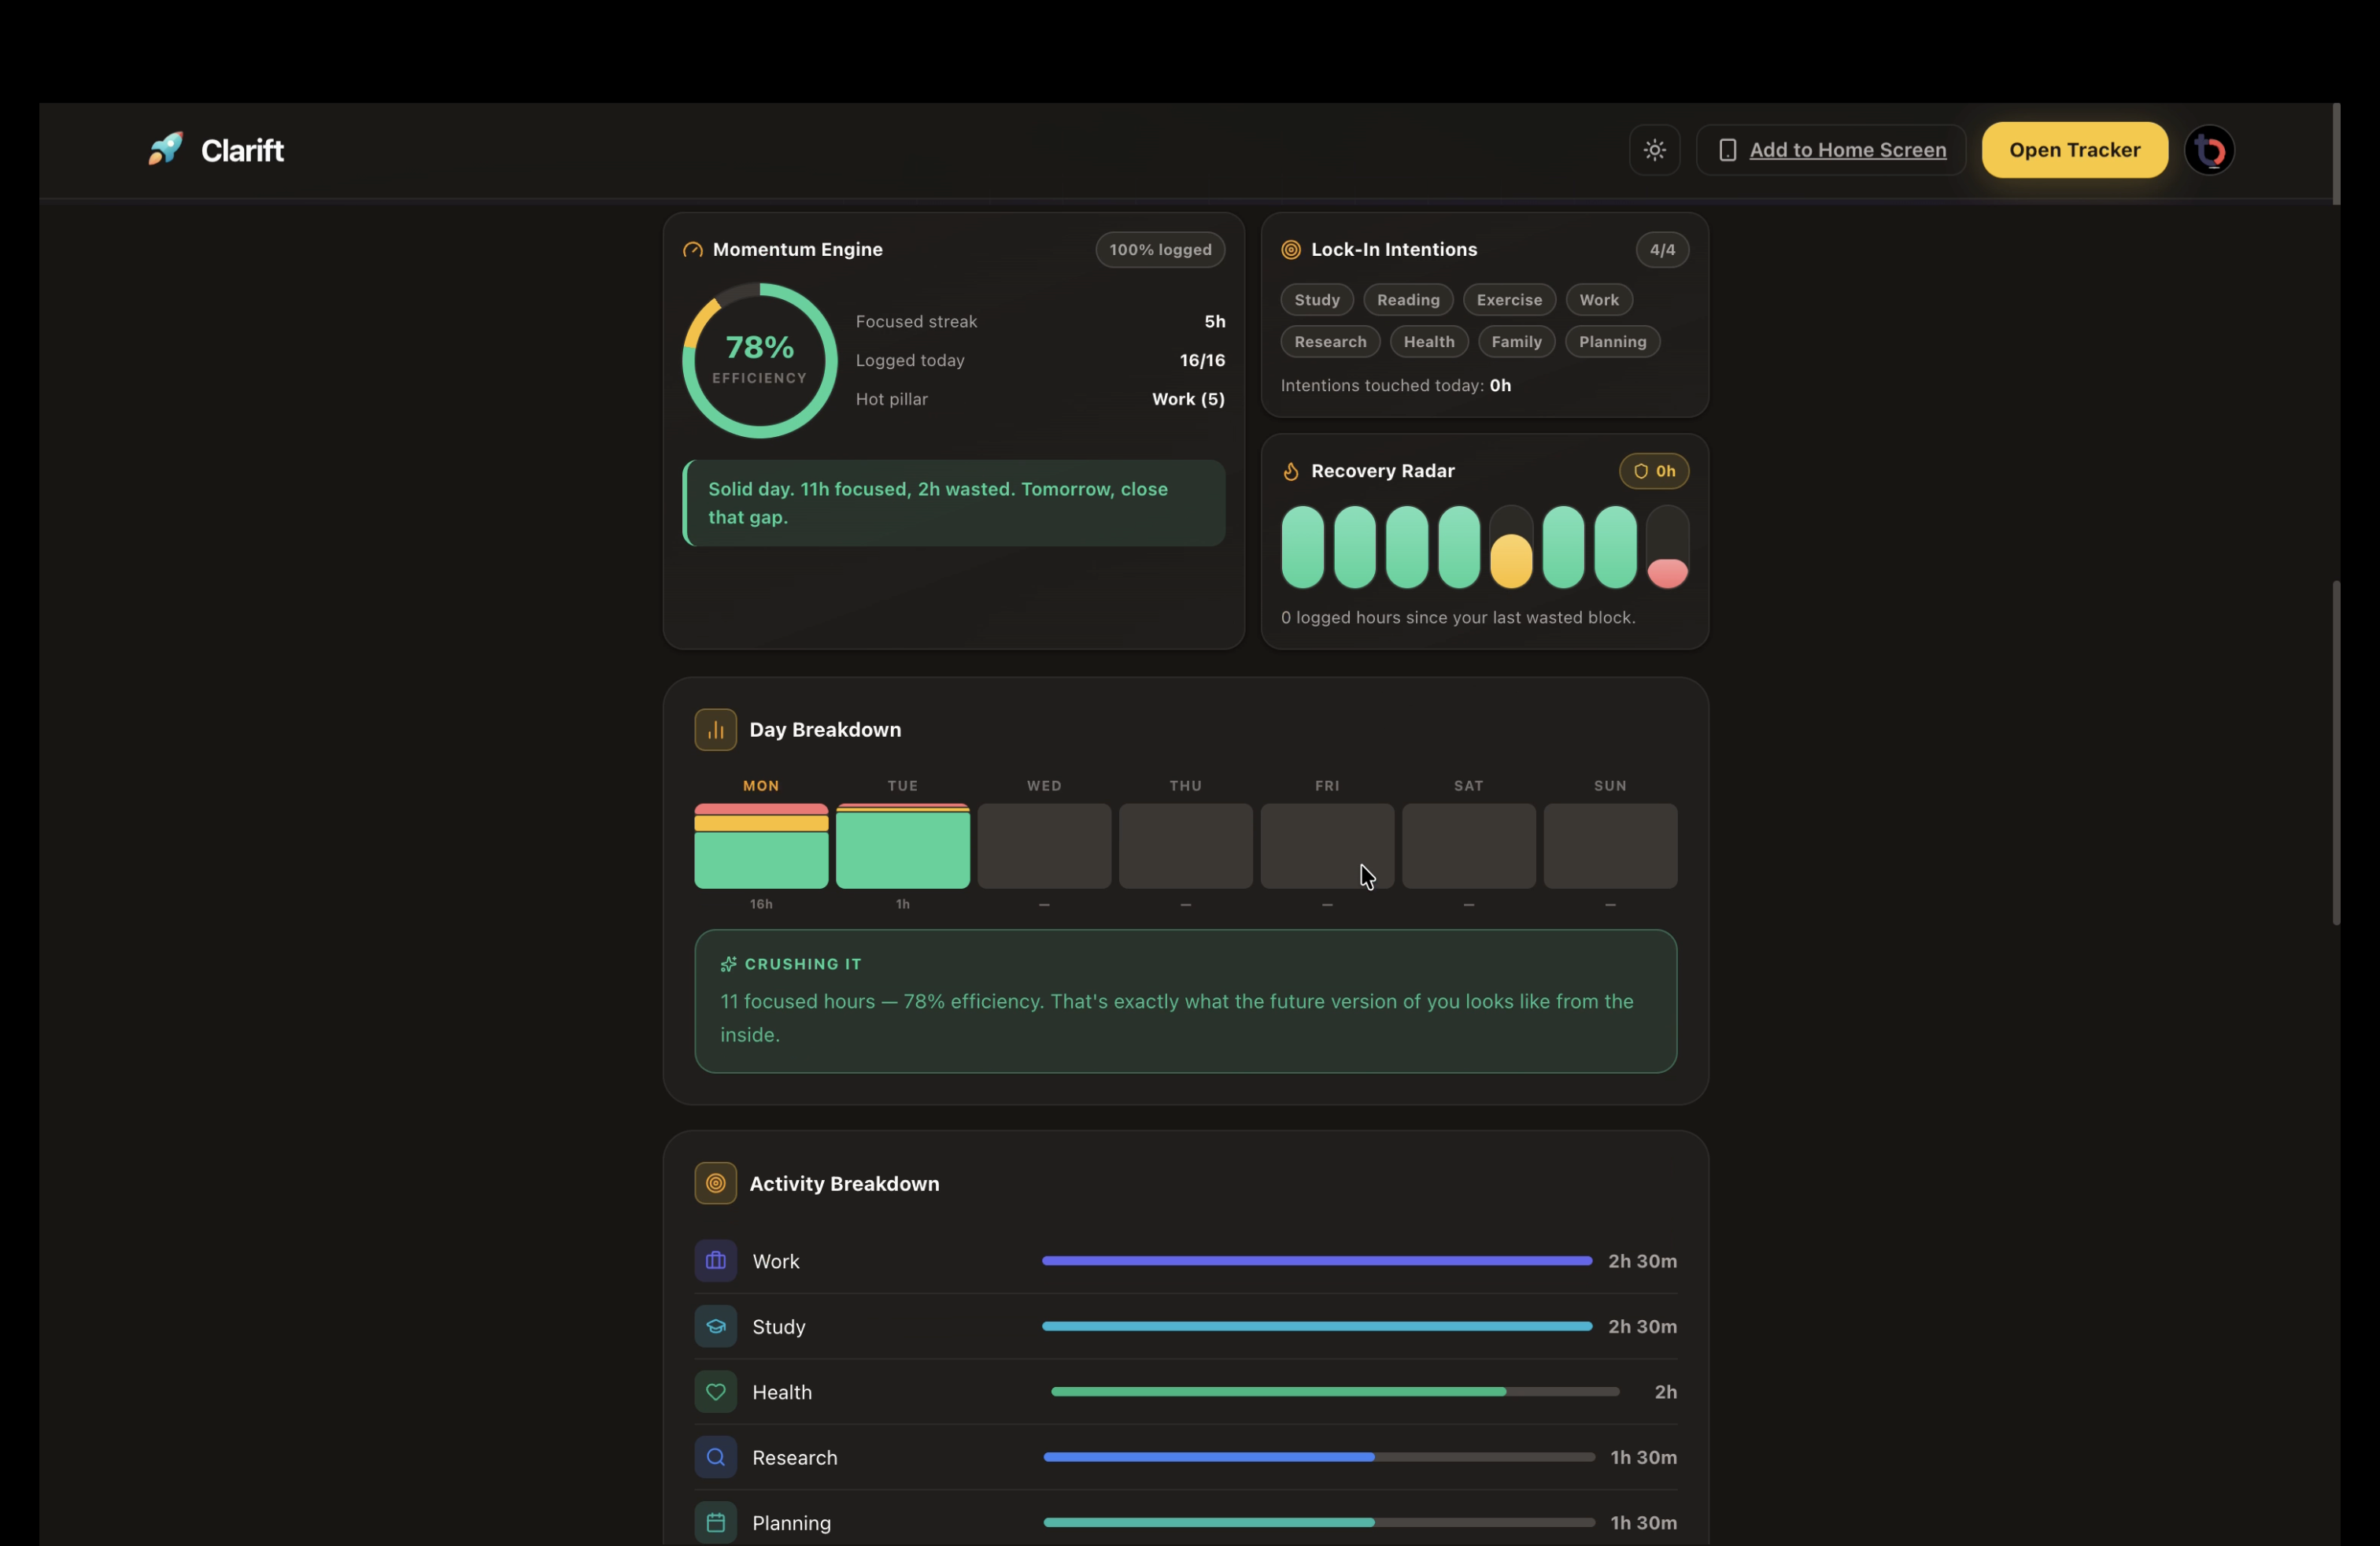Image resolution: width=2380 pixels, height=1546 pixels.
Task: Toggle the light/dark theme sun icon
Action: [x=1654, y=150]
